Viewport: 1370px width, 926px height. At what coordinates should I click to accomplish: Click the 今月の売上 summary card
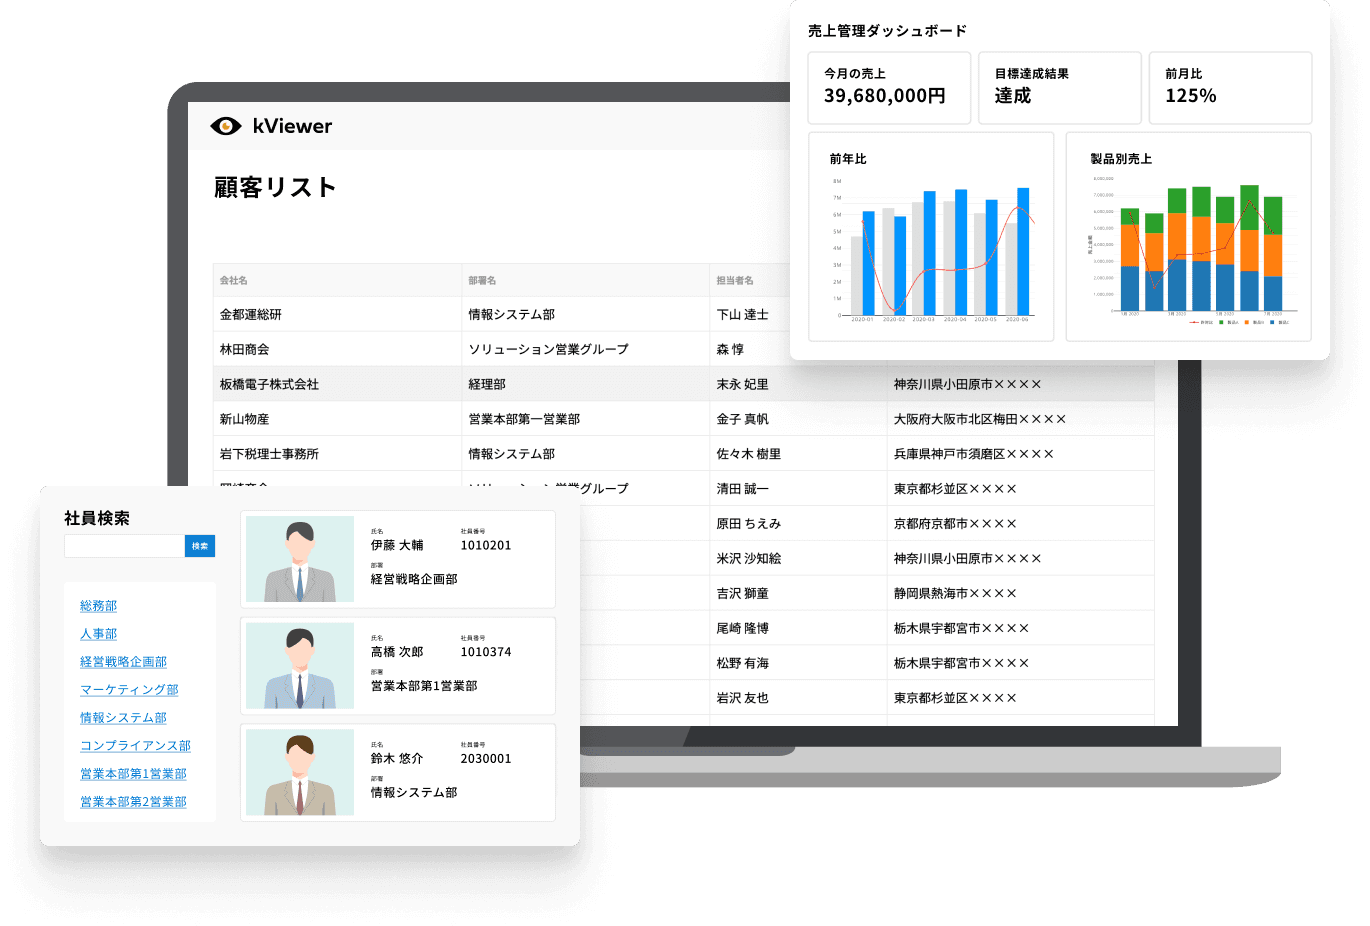coord(889,87)
